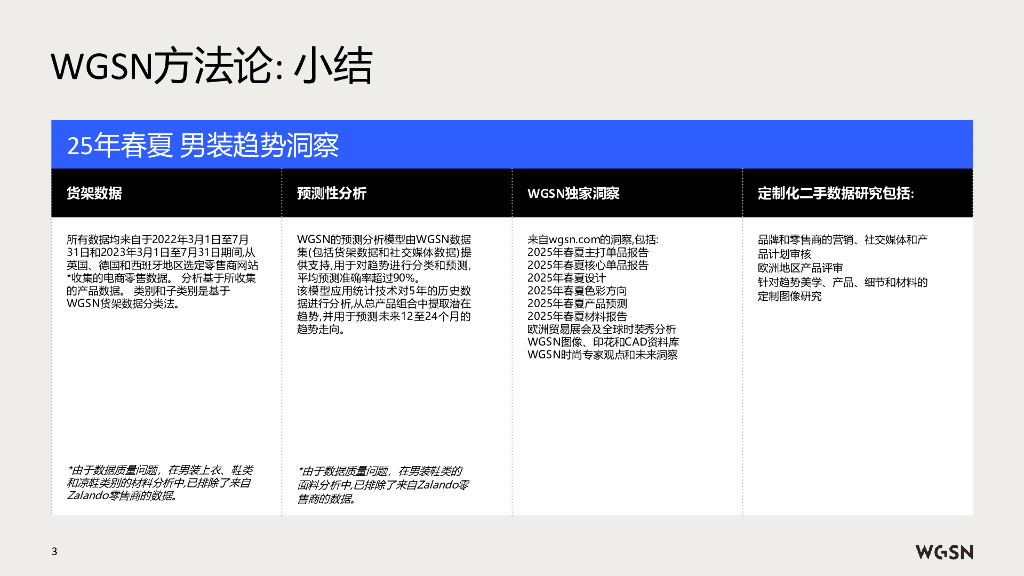Select the 2025年春夏产品预测 list item

577,303
